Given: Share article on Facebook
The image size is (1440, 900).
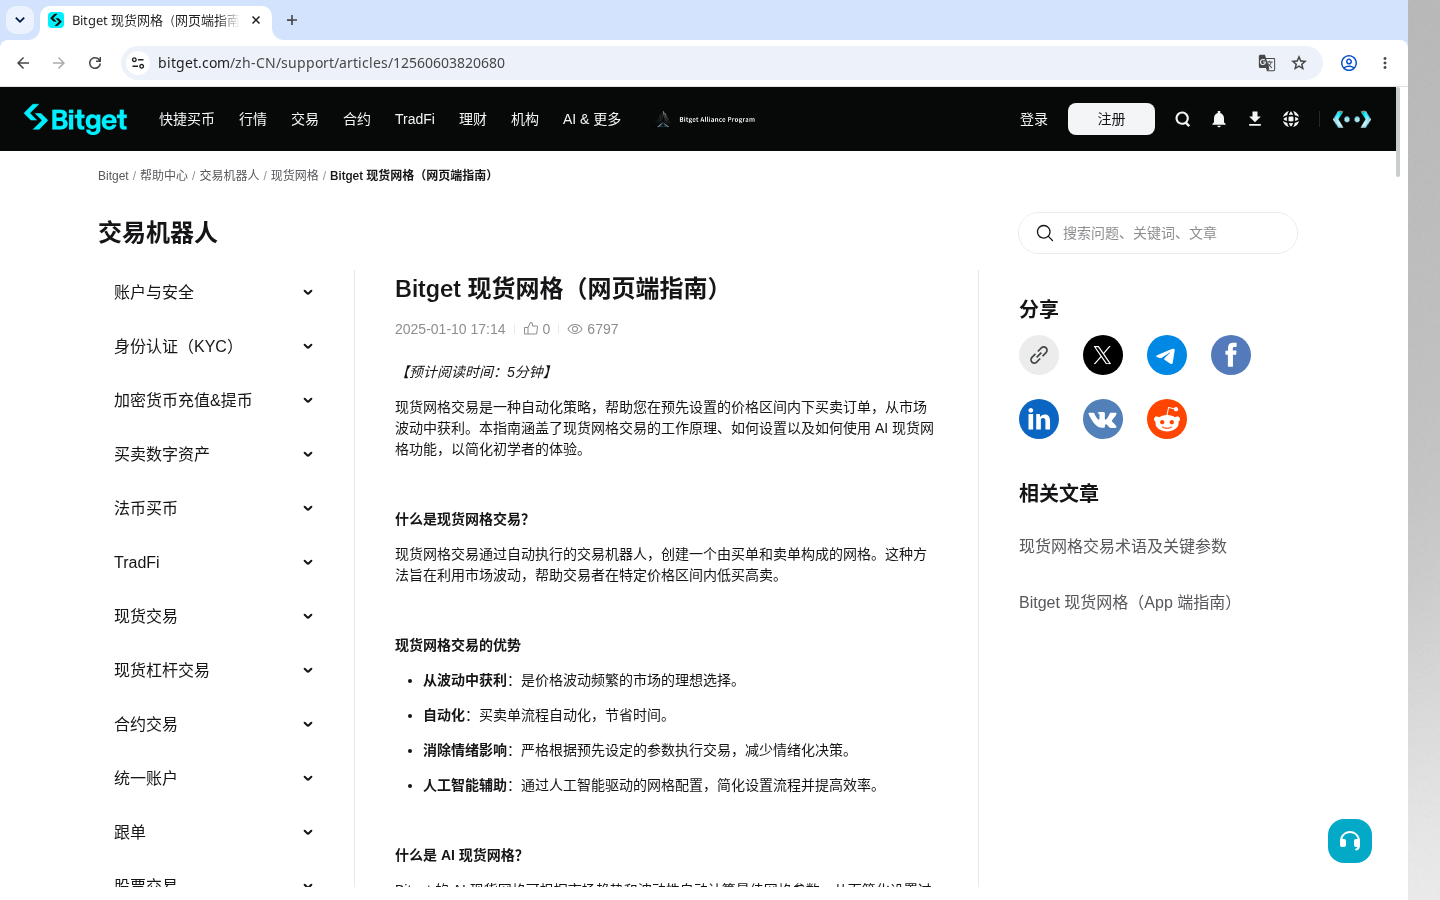Looking at the screenshot, I should pos(1231,355).
